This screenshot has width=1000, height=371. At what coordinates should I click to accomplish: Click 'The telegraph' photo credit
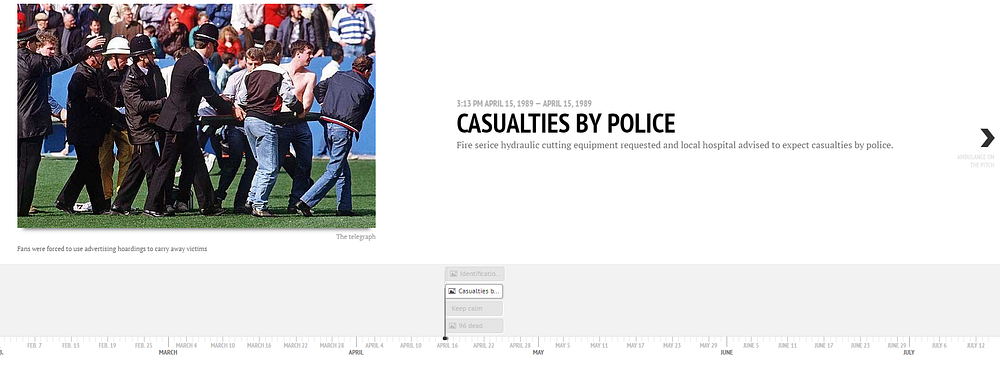pos(356,236)
